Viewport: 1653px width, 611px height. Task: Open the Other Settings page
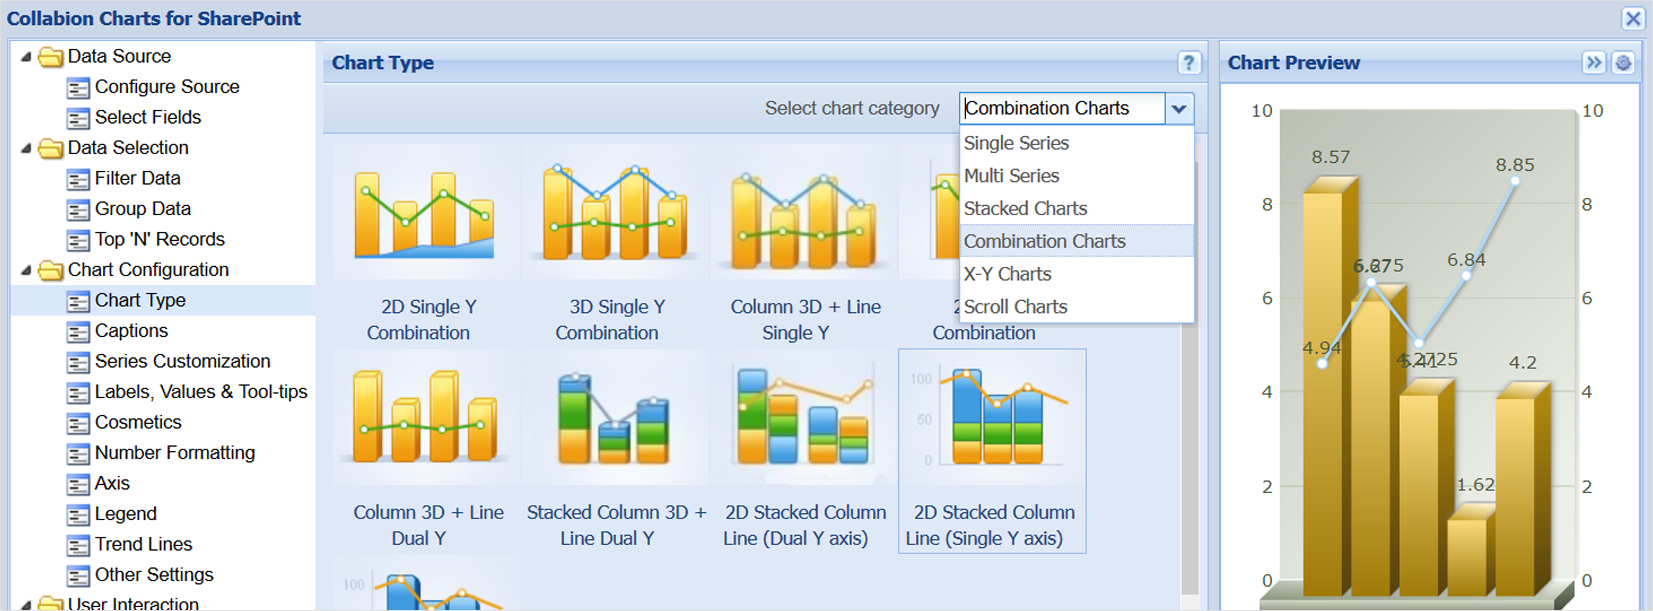(x=154, y=575)
